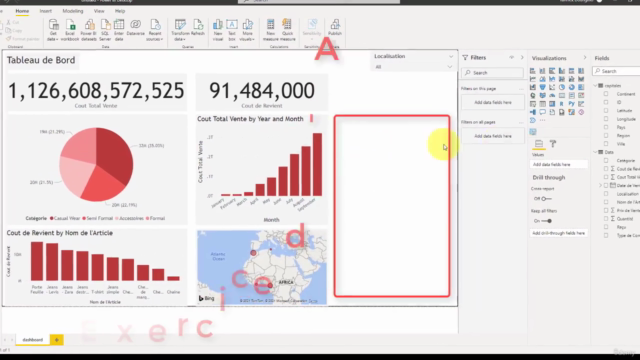Select the clustered column chart visual
The image size is (640, 360).
(562, 71)
